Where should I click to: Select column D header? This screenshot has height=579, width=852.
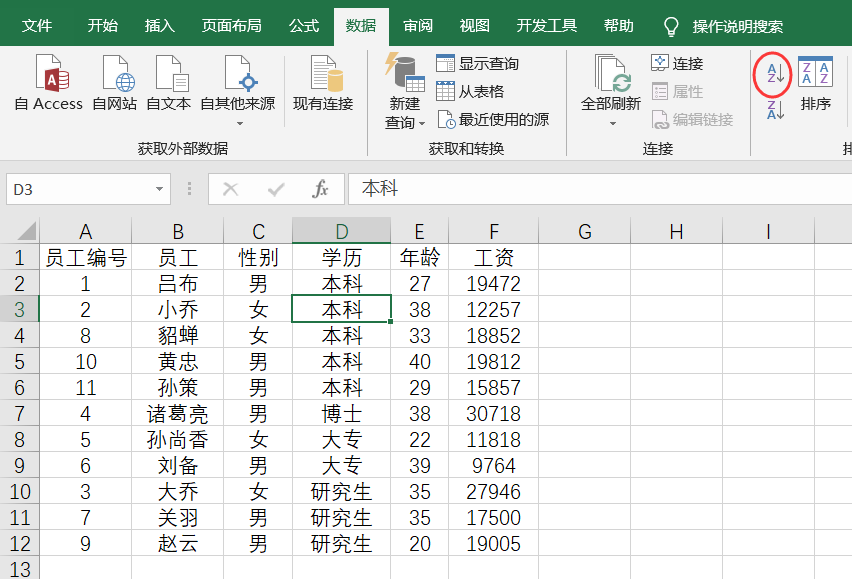coord(341,231)
